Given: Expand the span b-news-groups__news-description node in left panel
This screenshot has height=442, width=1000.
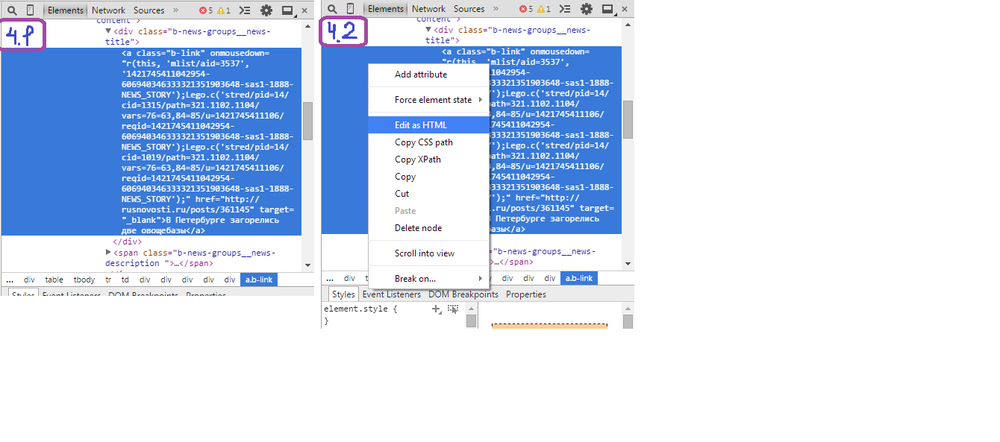Looking at the screenshot, I should (x=109, y=252).
